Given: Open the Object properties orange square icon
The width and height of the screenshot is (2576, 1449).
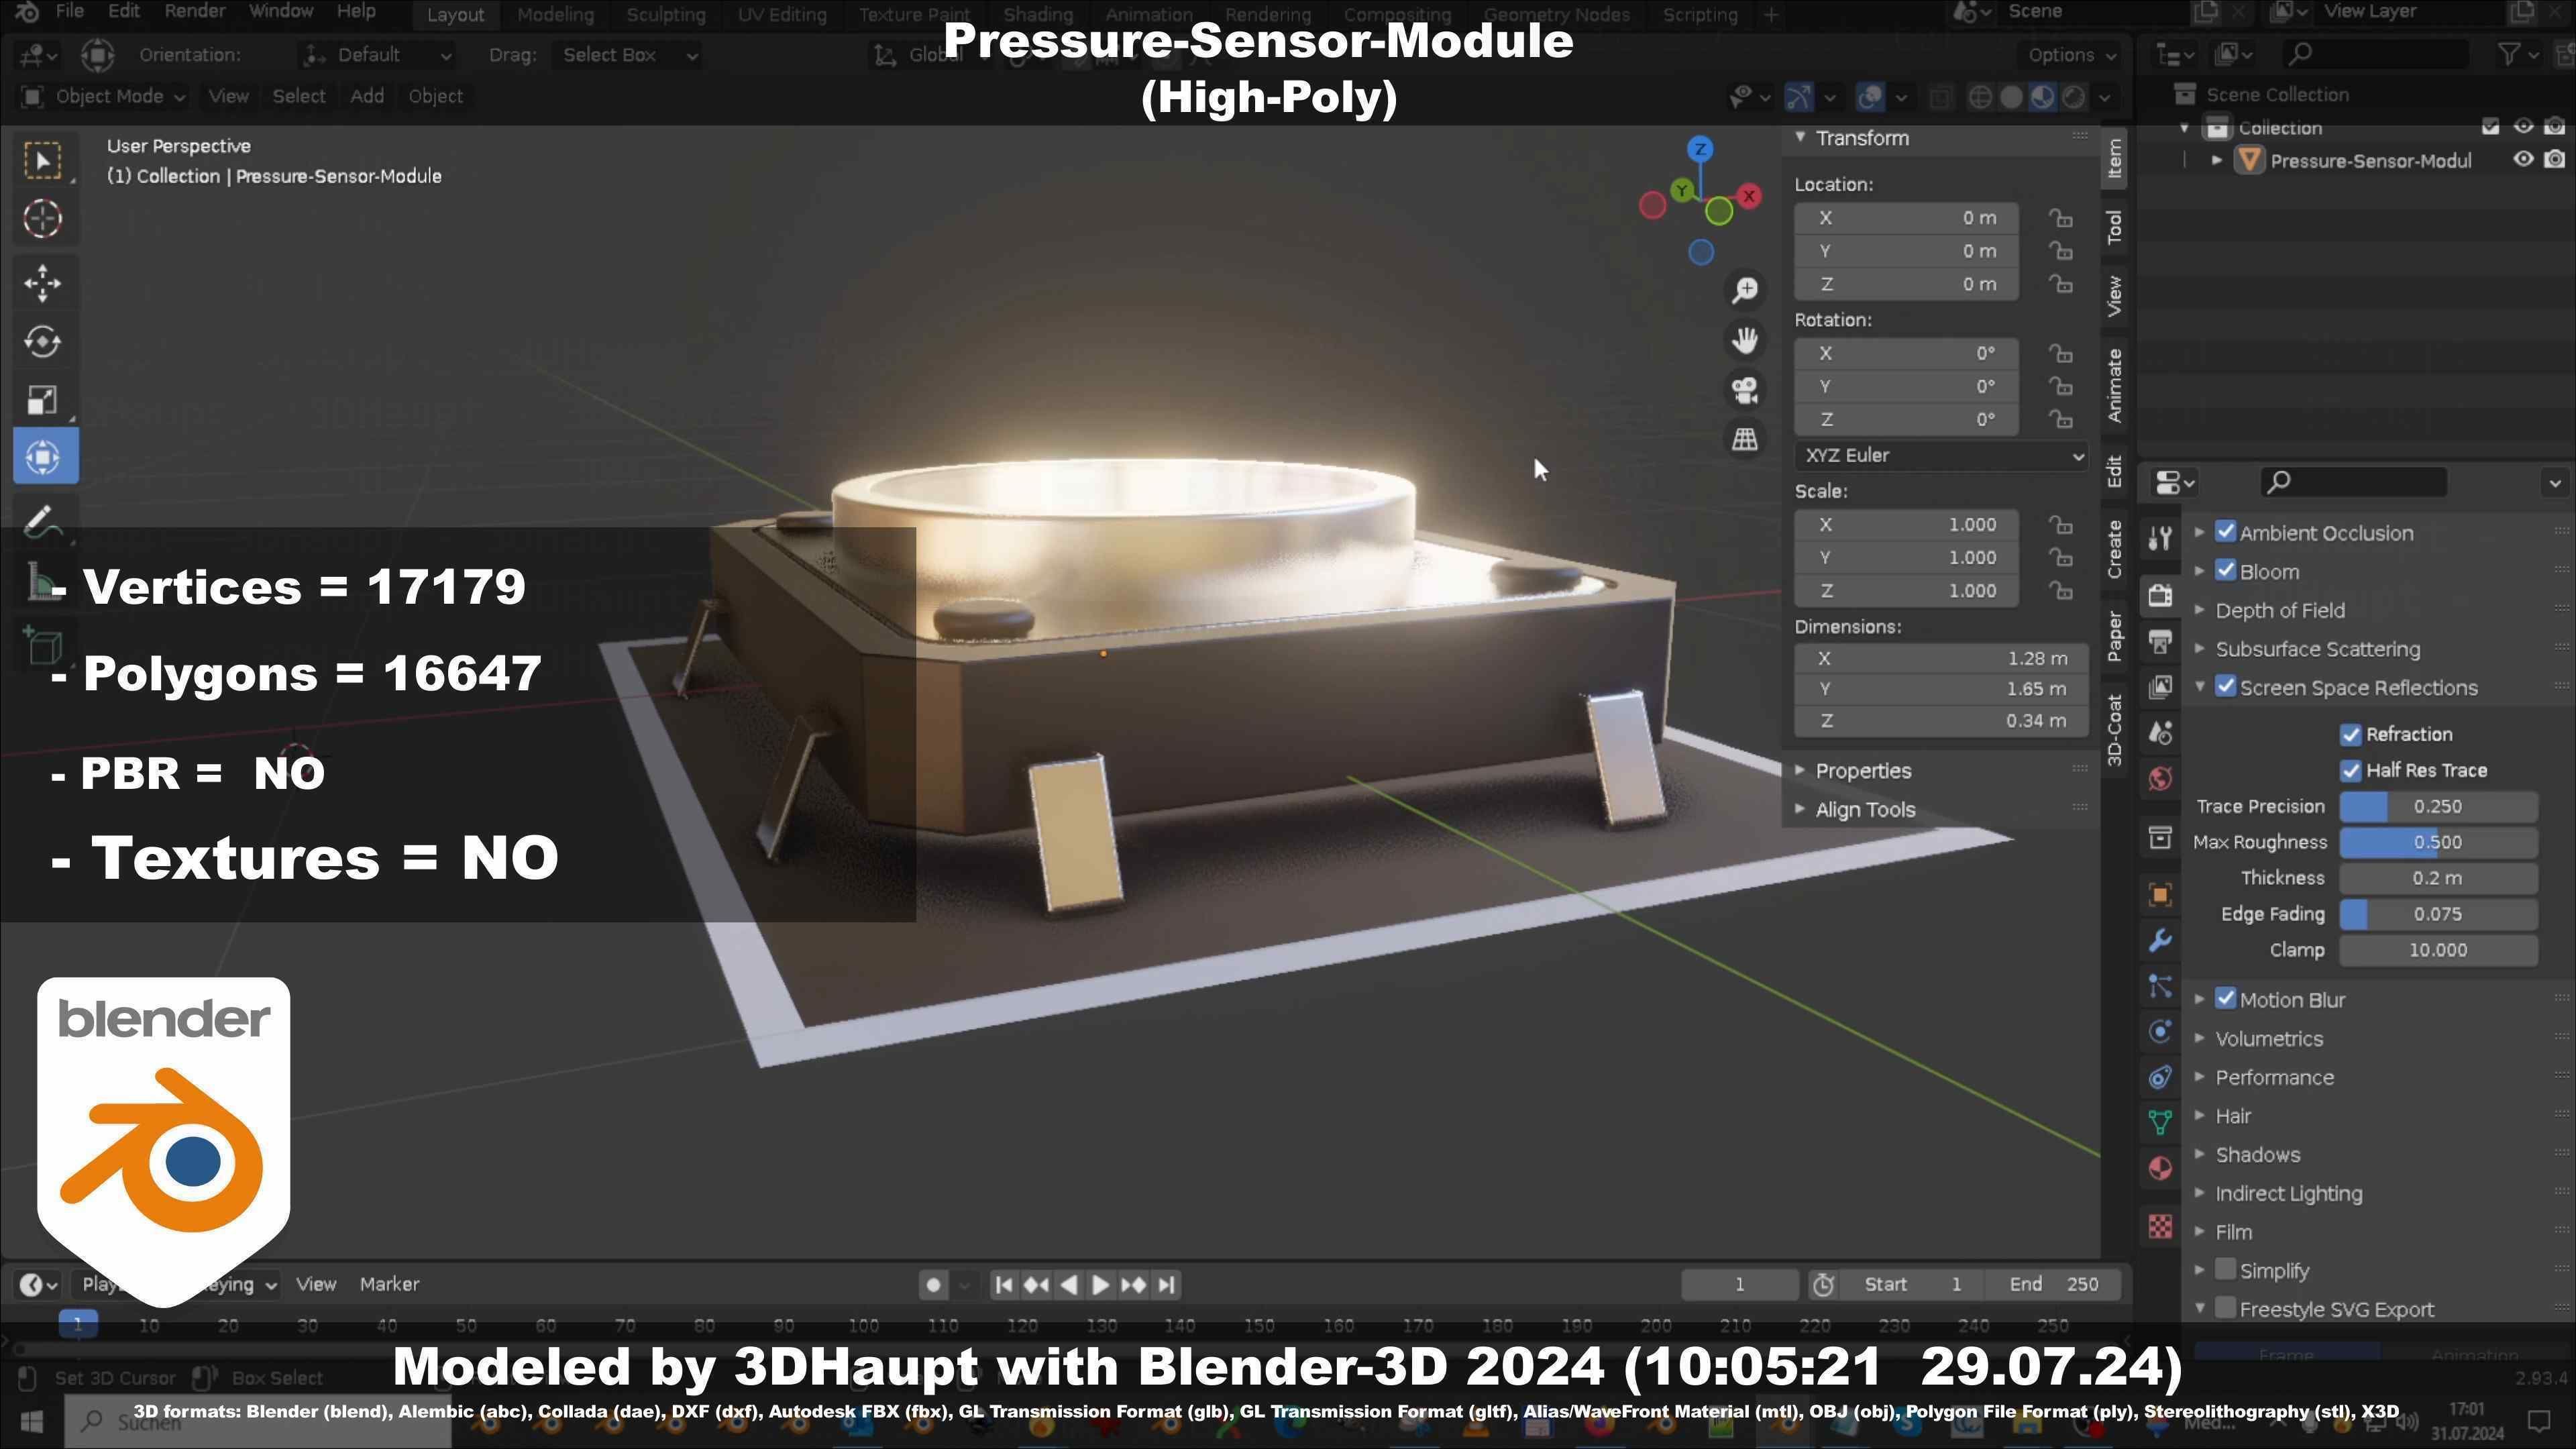Looking at the screenshot, I should 2160,894.
